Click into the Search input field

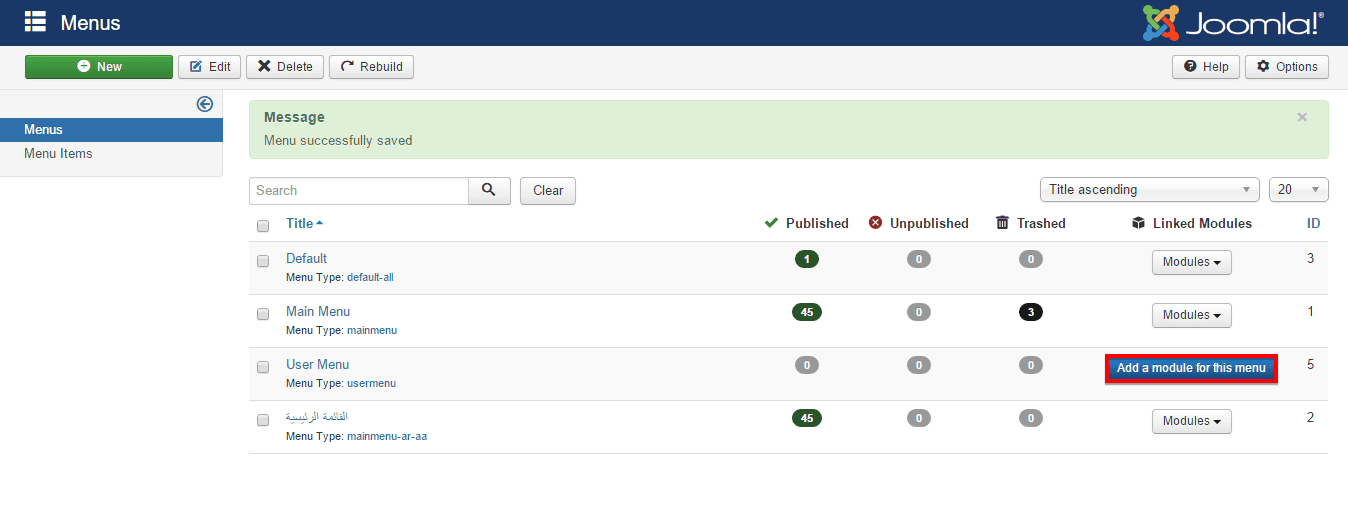tap(358, 190)
